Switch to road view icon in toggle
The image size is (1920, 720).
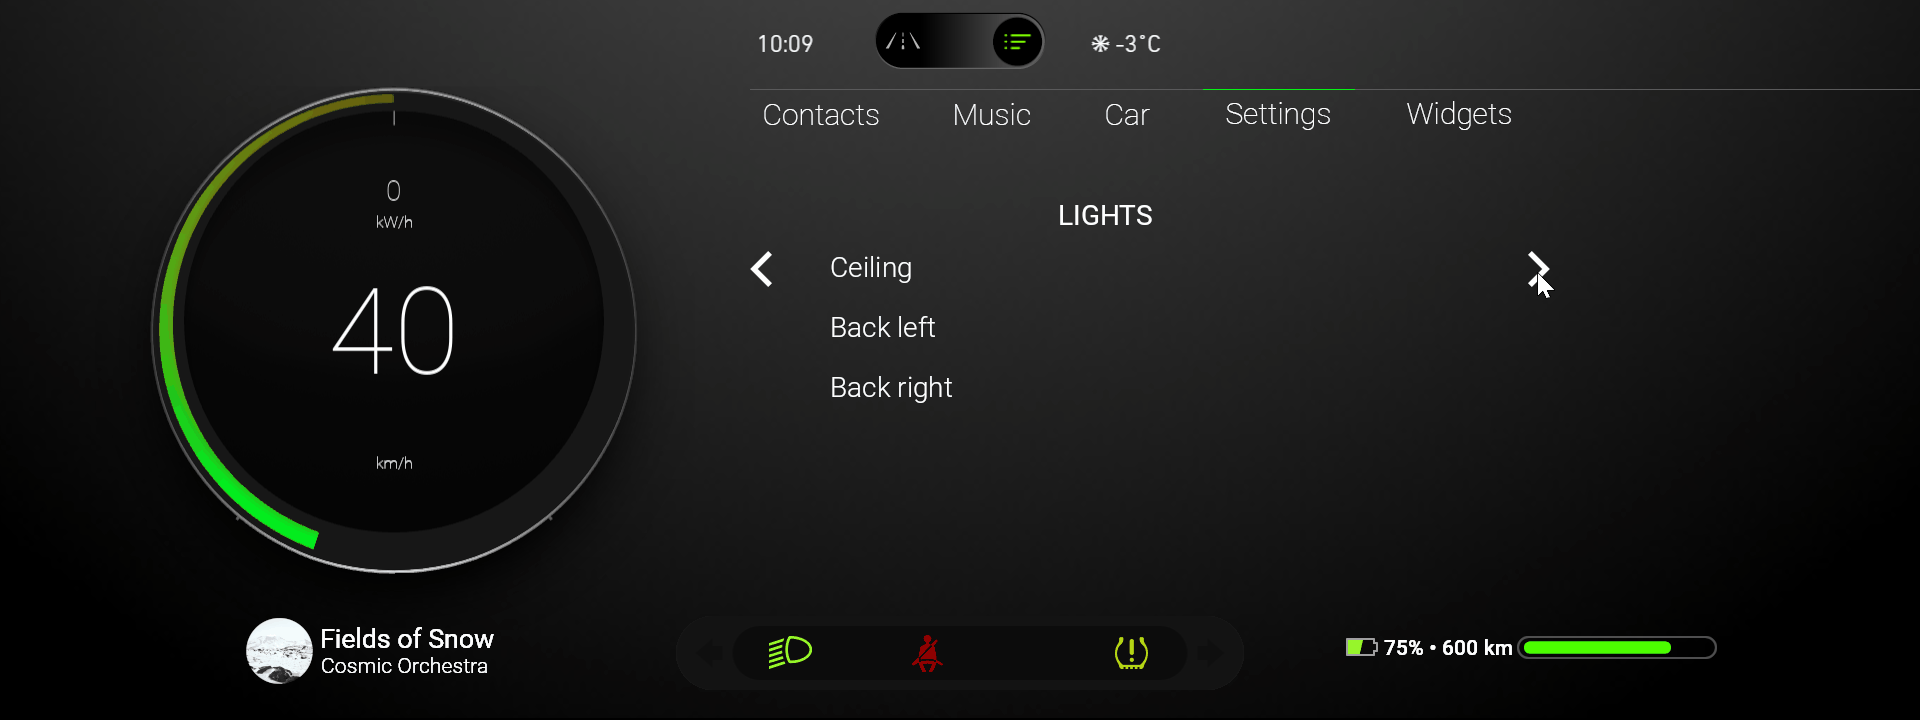point(904,42)
